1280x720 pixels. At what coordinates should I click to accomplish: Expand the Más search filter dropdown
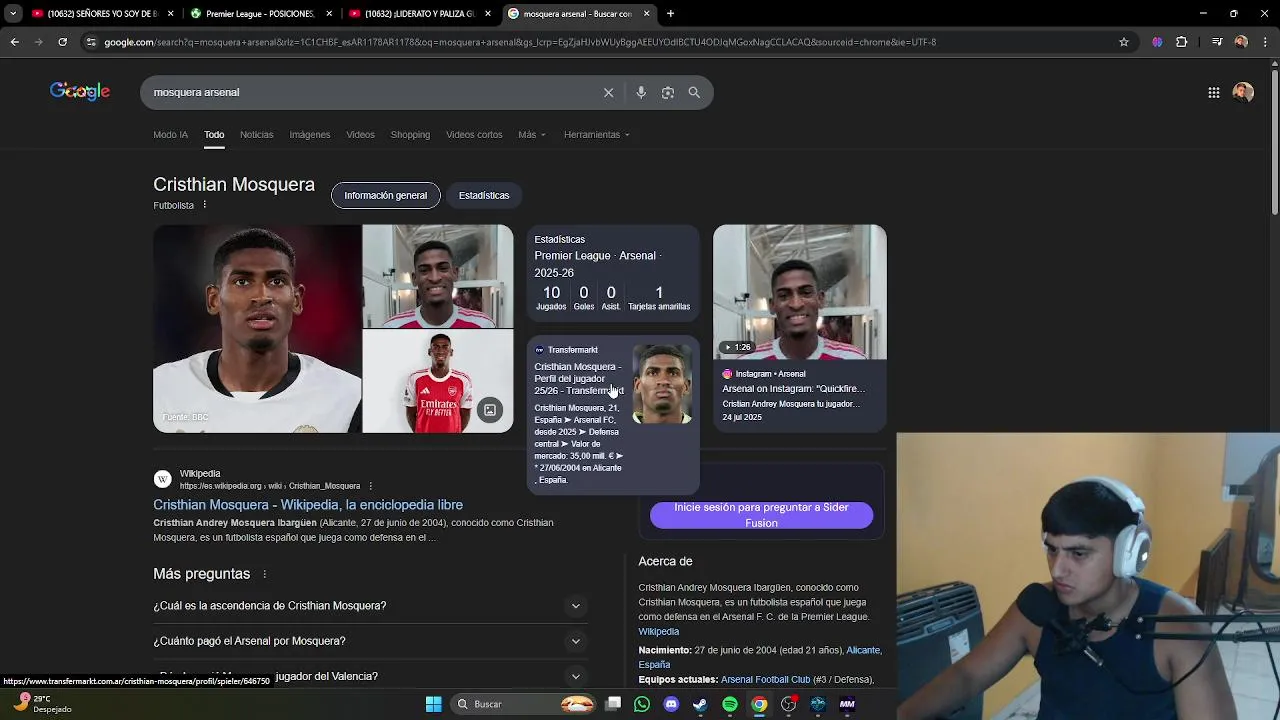(x=532, y=135)
